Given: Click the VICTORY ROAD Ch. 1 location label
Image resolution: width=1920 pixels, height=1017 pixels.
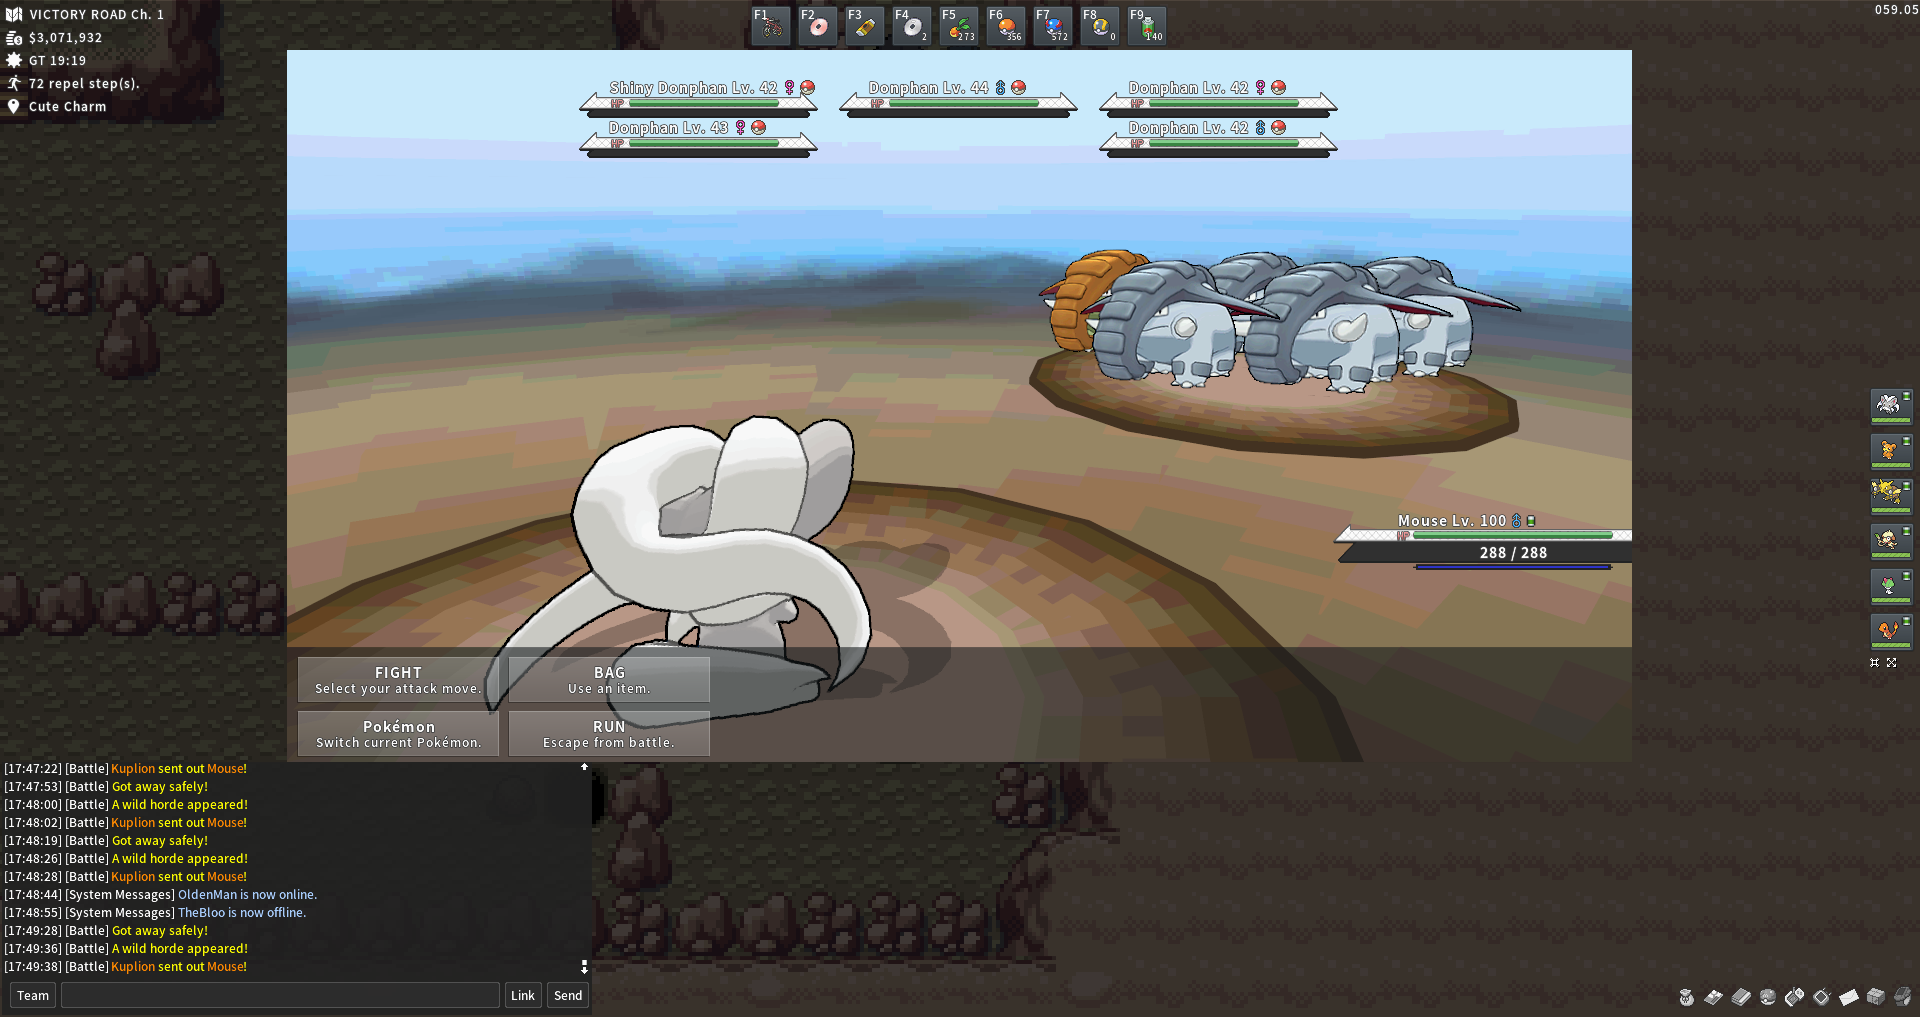Looking at the screenshot, I should [96, 15].
